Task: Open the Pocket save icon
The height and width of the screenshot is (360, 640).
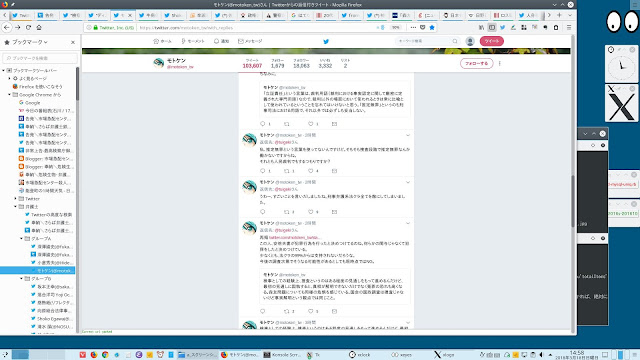Action: point(422,27)
